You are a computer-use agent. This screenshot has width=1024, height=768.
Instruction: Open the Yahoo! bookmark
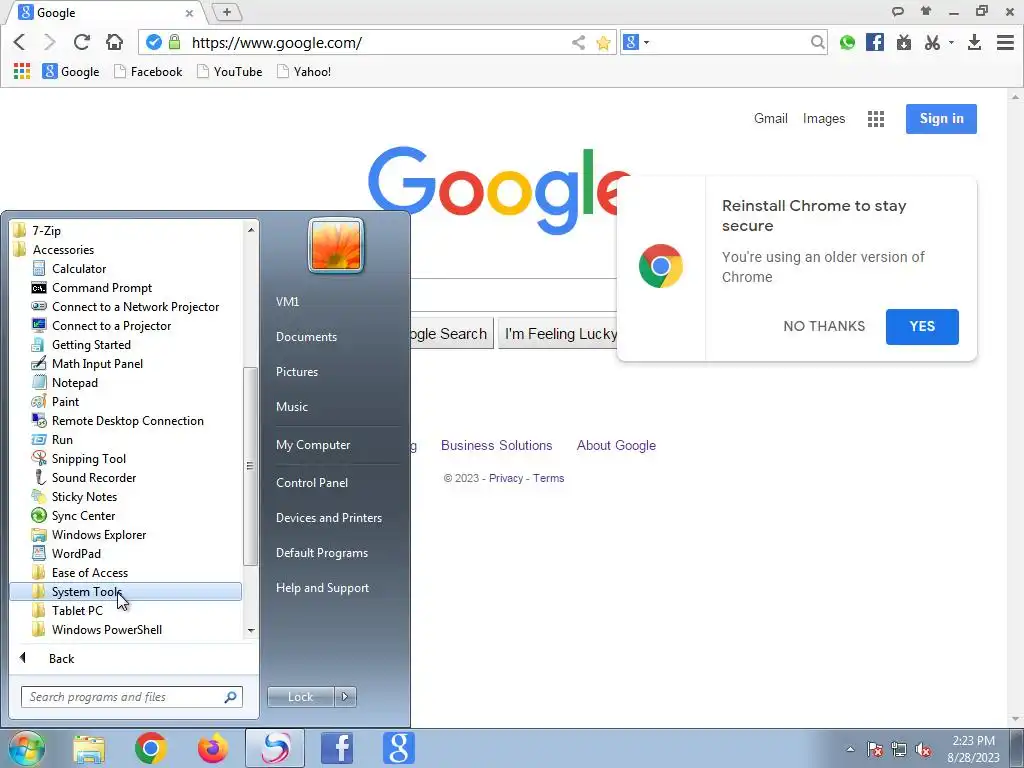point(304,71)
